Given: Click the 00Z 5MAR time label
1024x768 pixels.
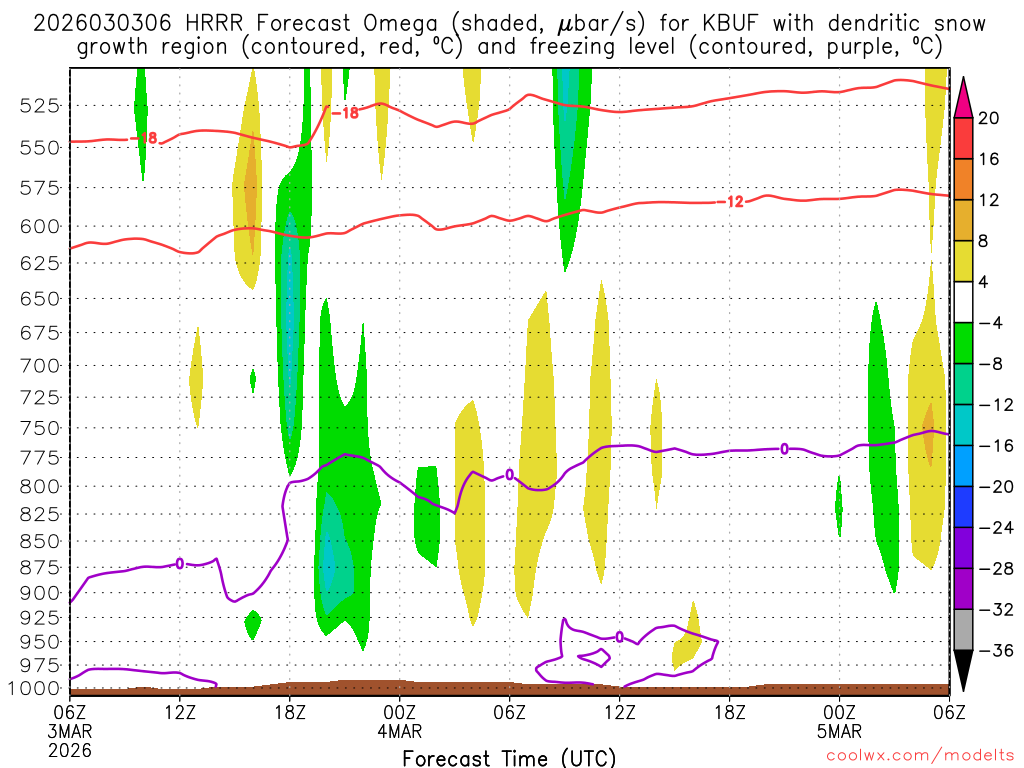Looking at the screenshot, I should click(839, 721).
